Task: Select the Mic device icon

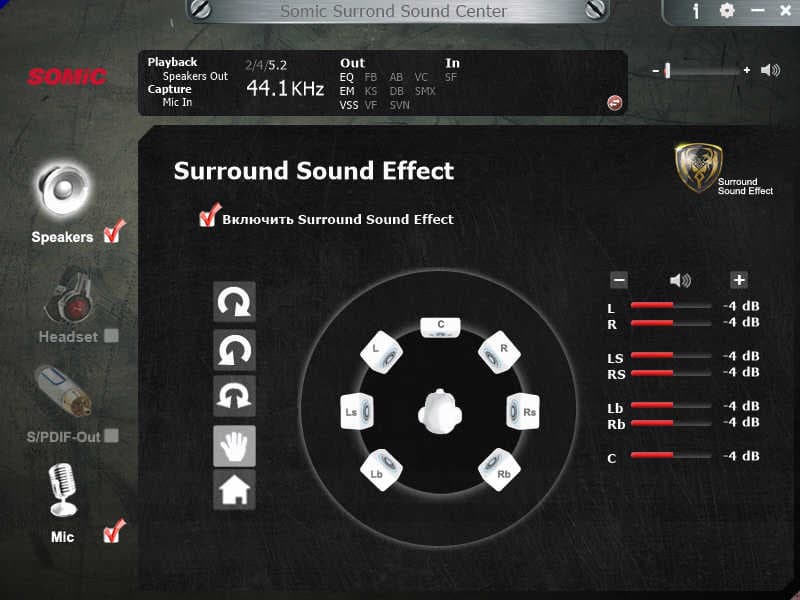Action: tap(62, 490)
